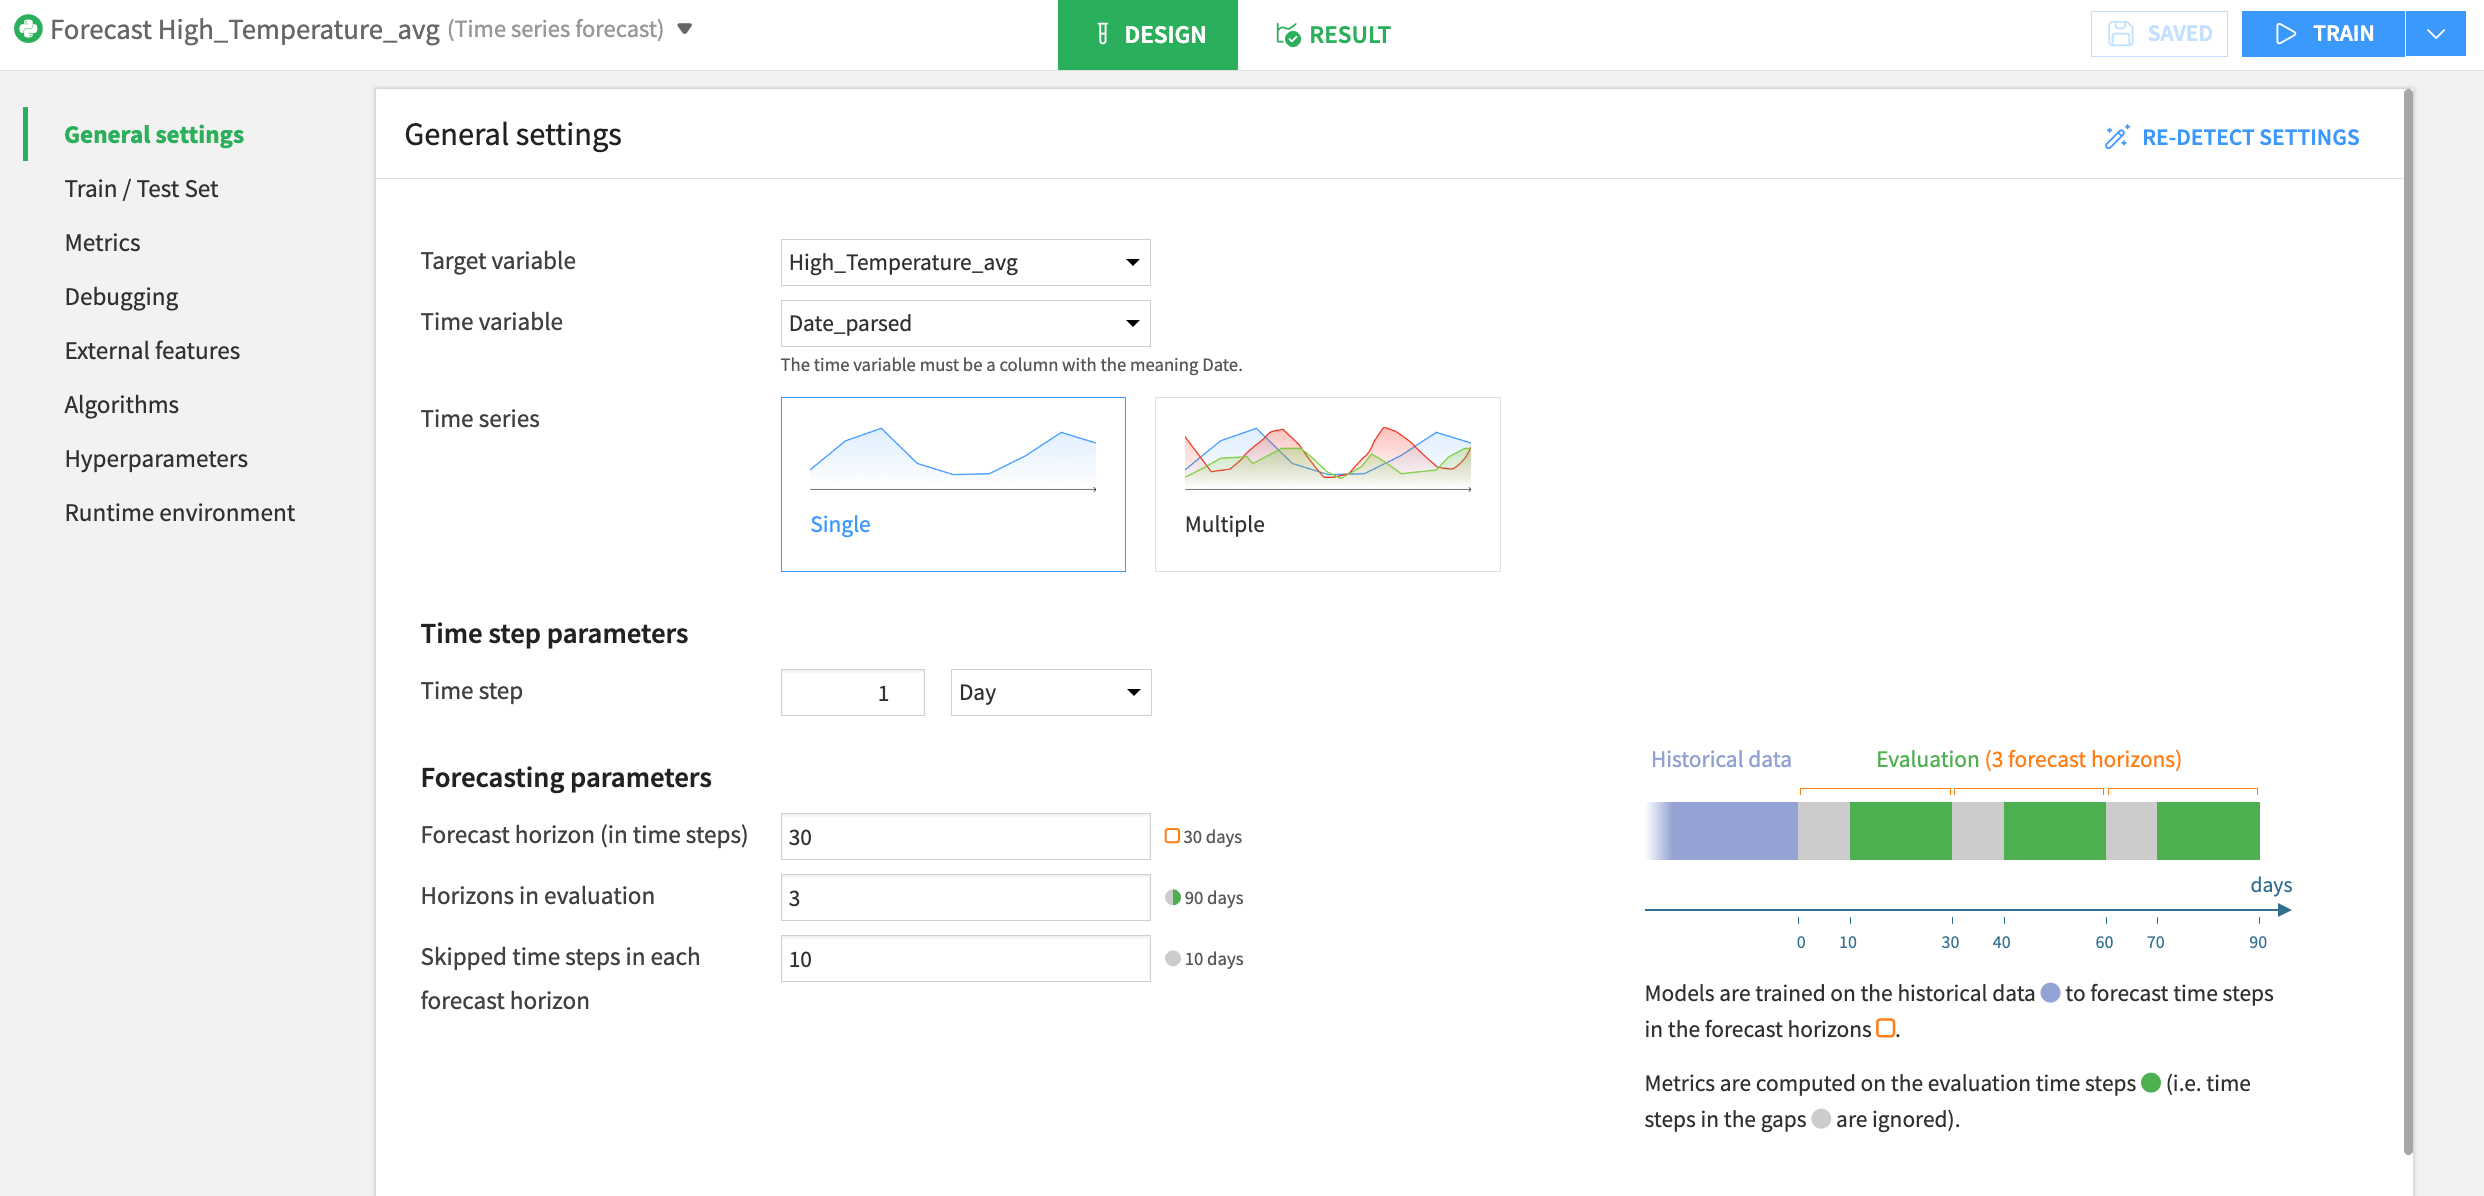Image resolution: width=2484 pixels, height=1196 pixels.
Task: Click the Save disk icon
Action: (x=2119, y=33)
